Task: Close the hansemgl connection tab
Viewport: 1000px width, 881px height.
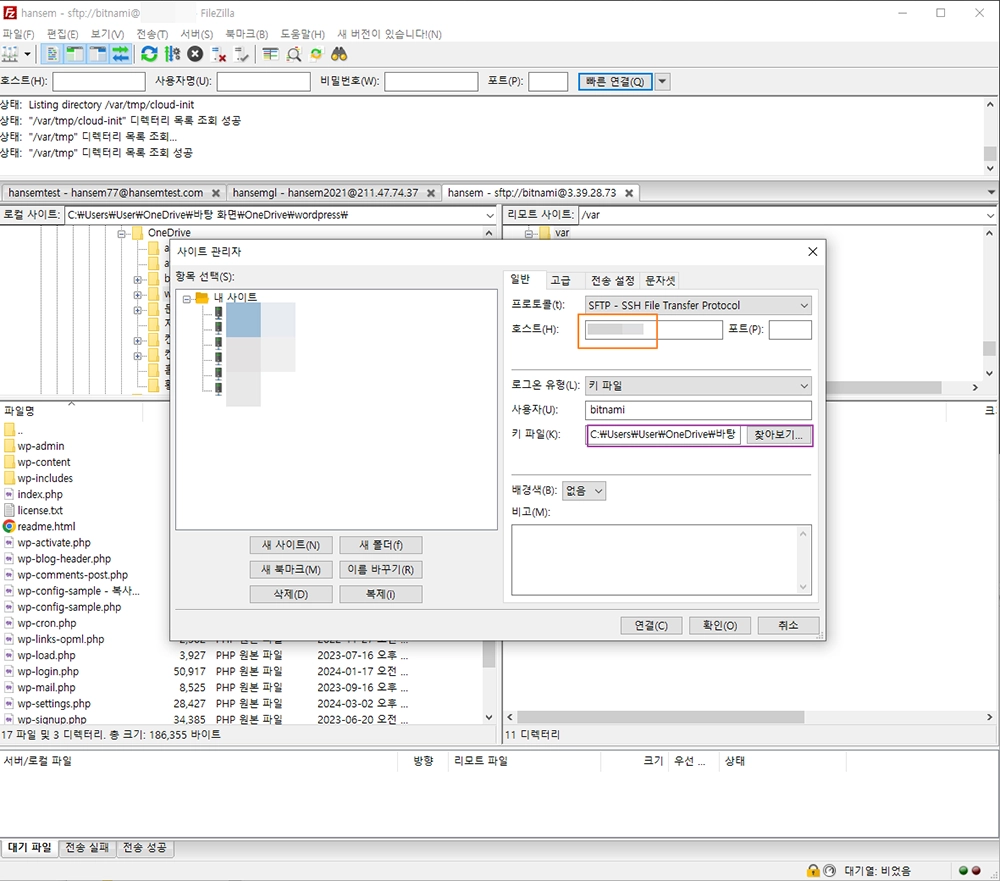Action: point(431,193)
